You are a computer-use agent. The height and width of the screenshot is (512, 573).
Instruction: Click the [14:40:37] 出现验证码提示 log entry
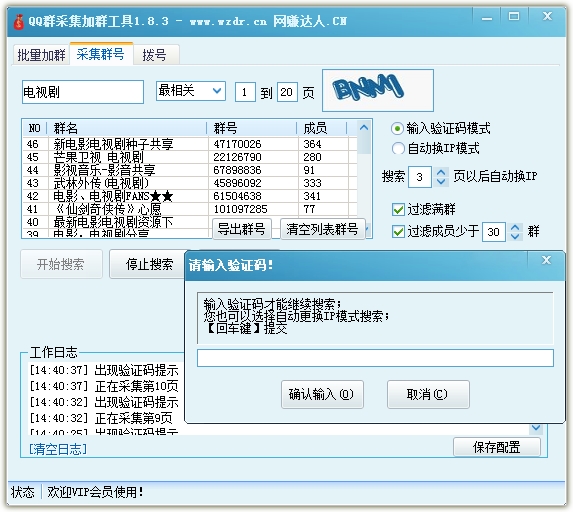pyautogui.click(x=104, y=371)
